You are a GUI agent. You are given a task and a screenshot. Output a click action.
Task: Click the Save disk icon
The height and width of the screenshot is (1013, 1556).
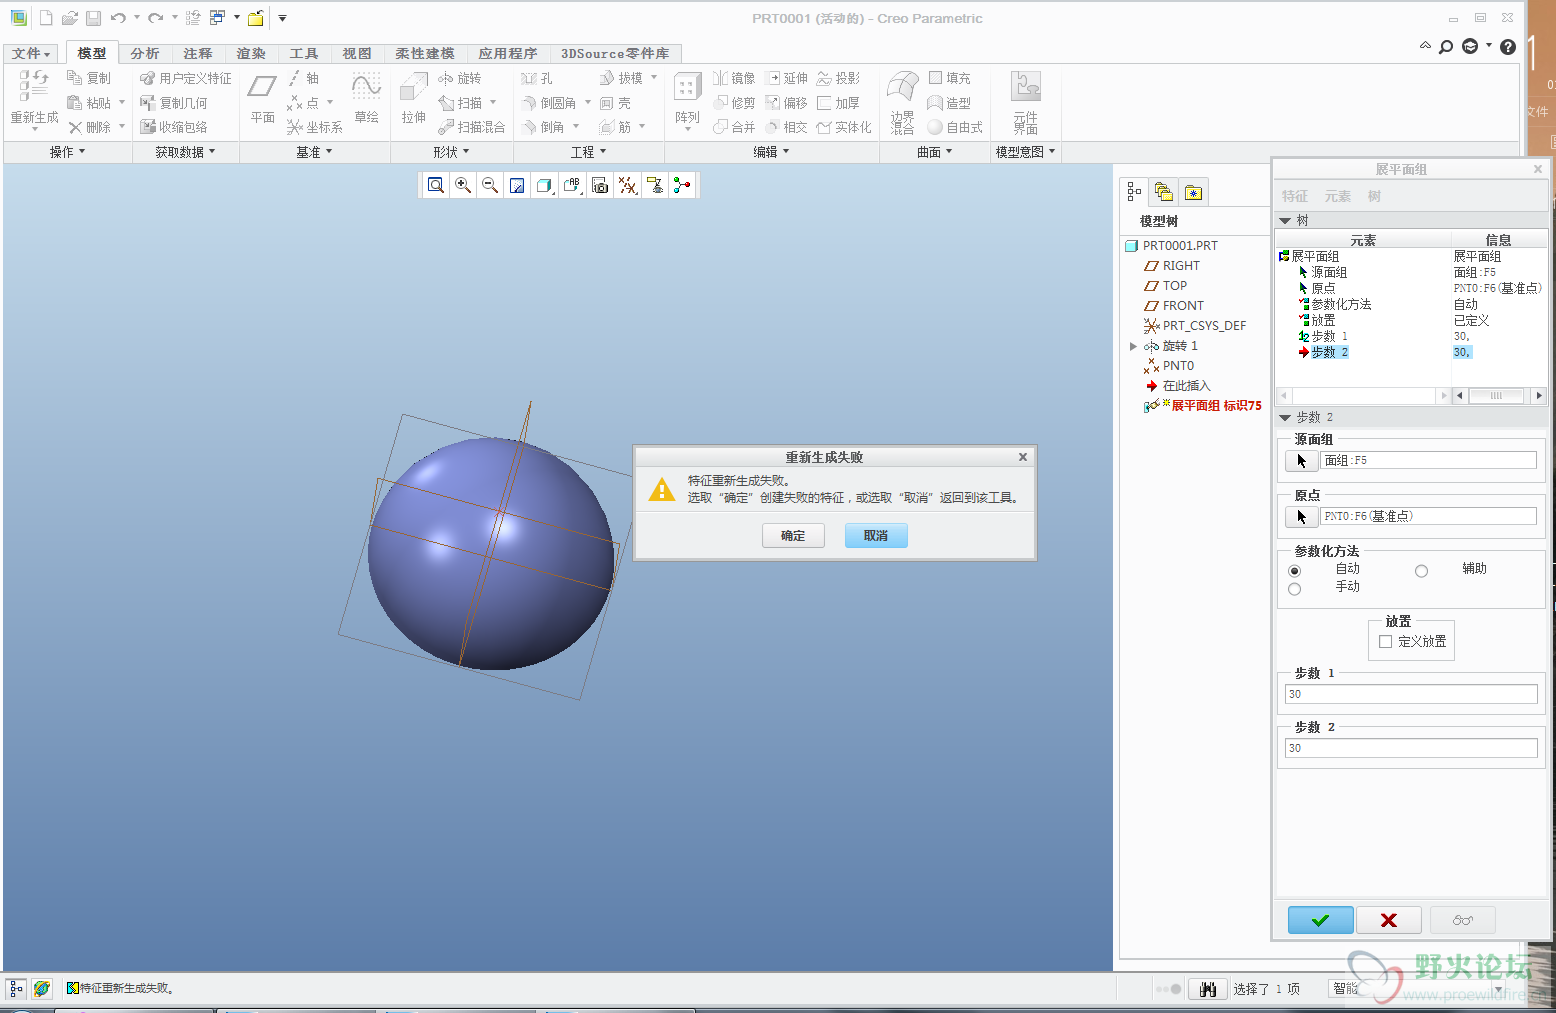click(93, 18)
